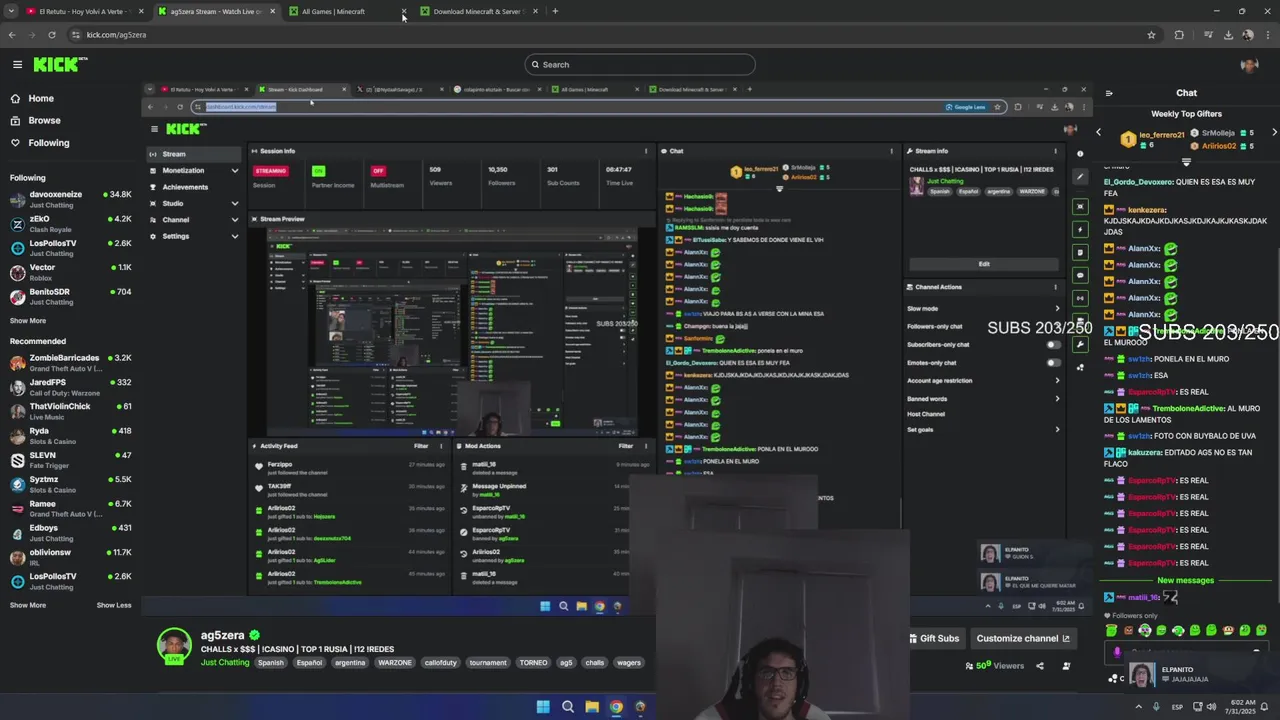
Task: Show next top gifters with right arrow
Action: coord(1274,132)
